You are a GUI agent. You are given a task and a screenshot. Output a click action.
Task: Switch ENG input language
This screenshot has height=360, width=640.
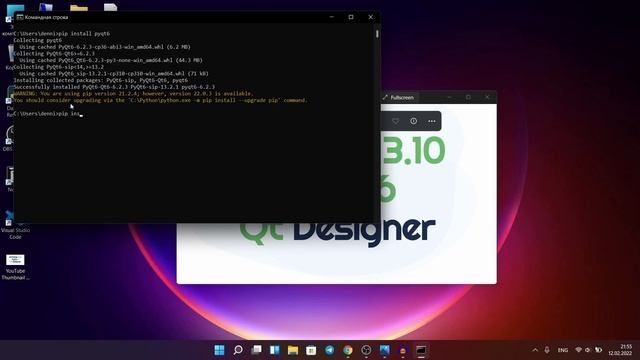(x=563, y=350)
